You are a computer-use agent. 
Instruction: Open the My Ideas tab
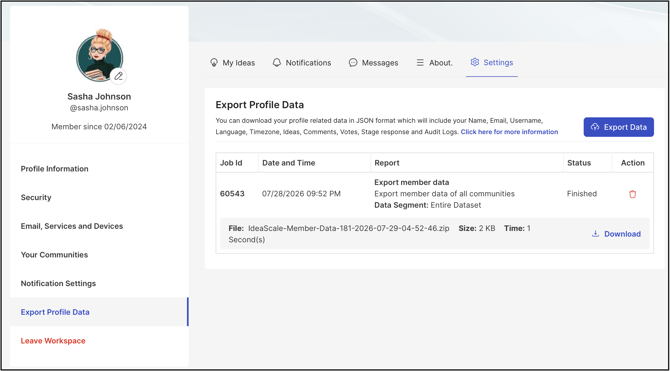tap(232, 63)
